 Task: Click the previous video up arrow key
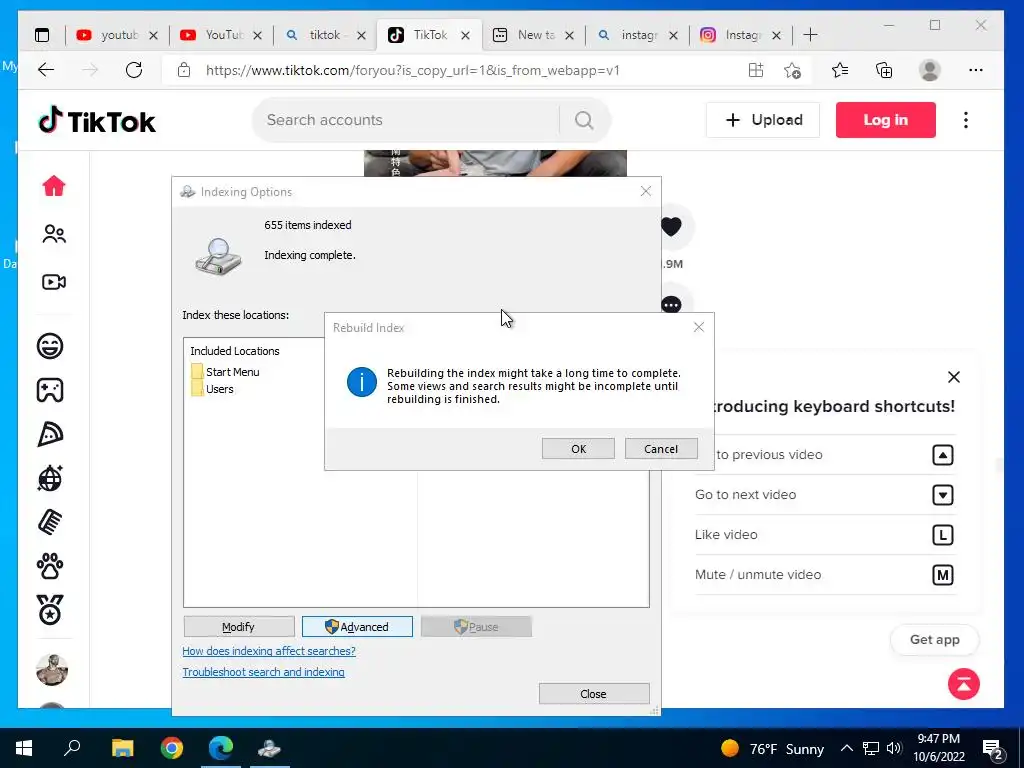point(942,455)
